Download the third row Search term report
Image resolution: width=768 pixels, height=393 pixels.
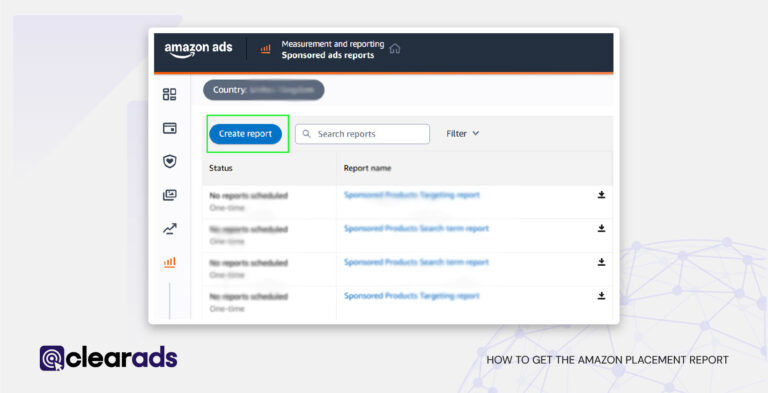pyautogui.click(x=601, y=262)
